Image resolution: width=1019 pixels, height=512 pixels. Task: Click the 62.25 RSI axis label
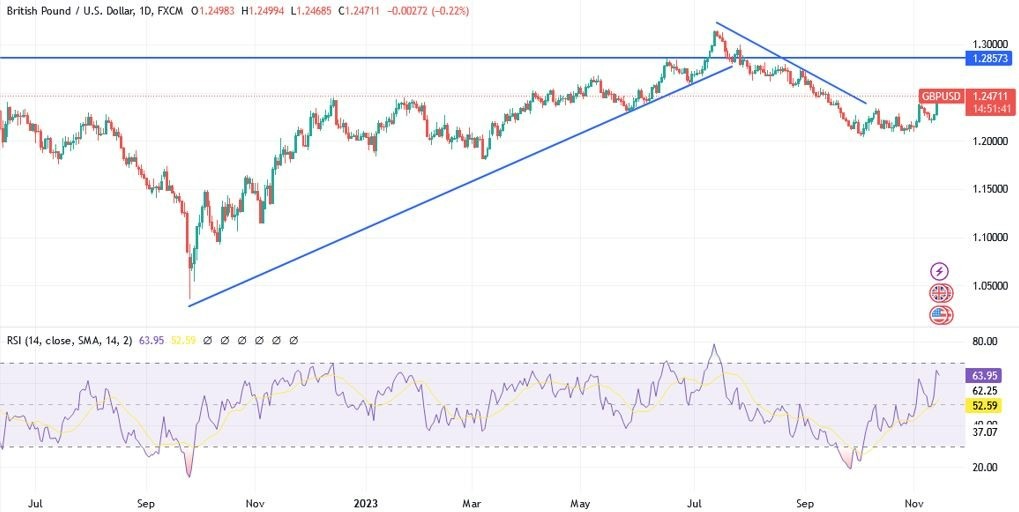click(x=987, y=390)
